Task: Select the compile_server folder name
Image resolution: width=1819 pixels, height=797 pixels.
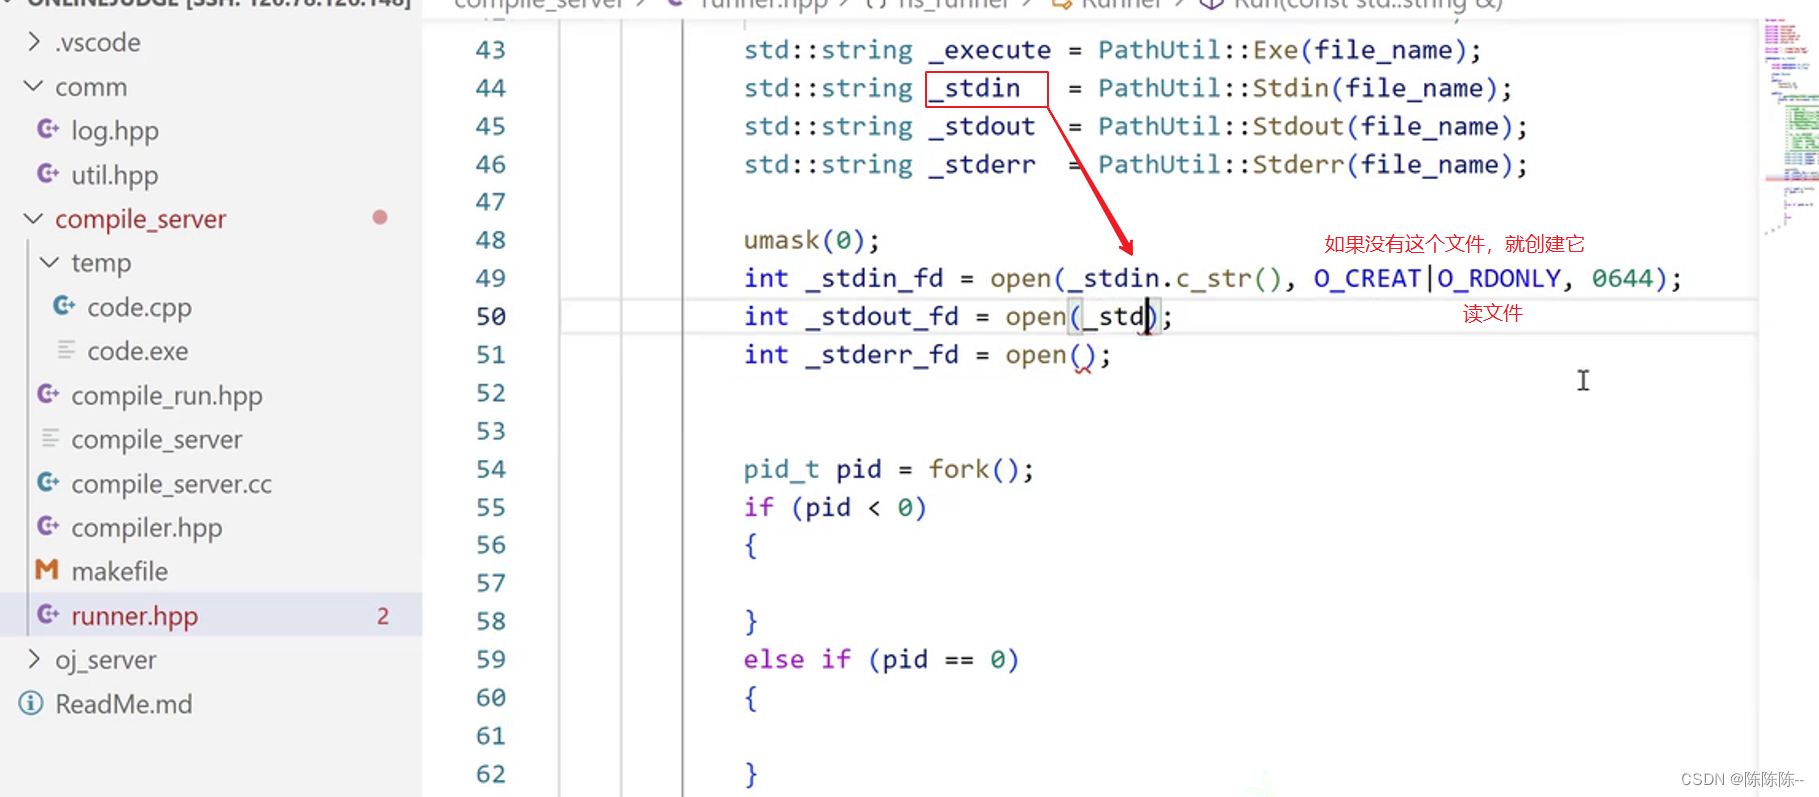Action: pos(141,219)
